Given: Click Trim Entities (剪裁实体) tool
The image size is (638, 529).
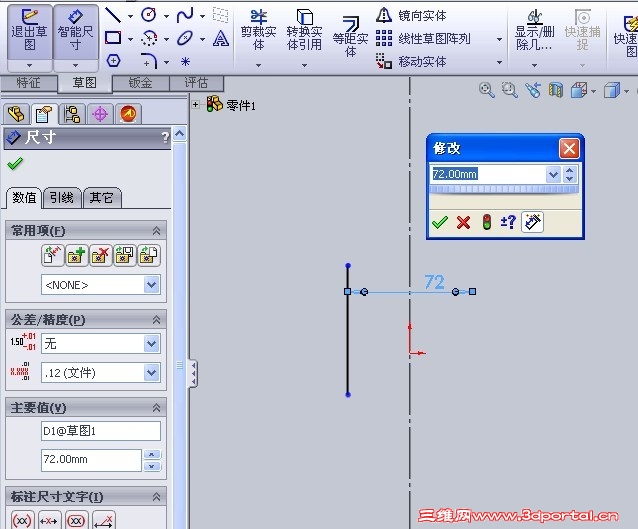Looking at the screenshot, I should click(x=258, y=31).
